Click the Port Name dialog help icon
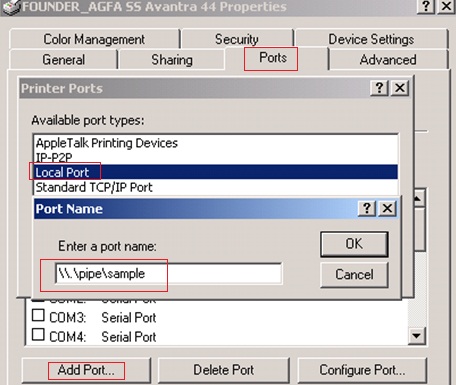Viewport: 456px width, 385px height. click(x=367, y=209)
